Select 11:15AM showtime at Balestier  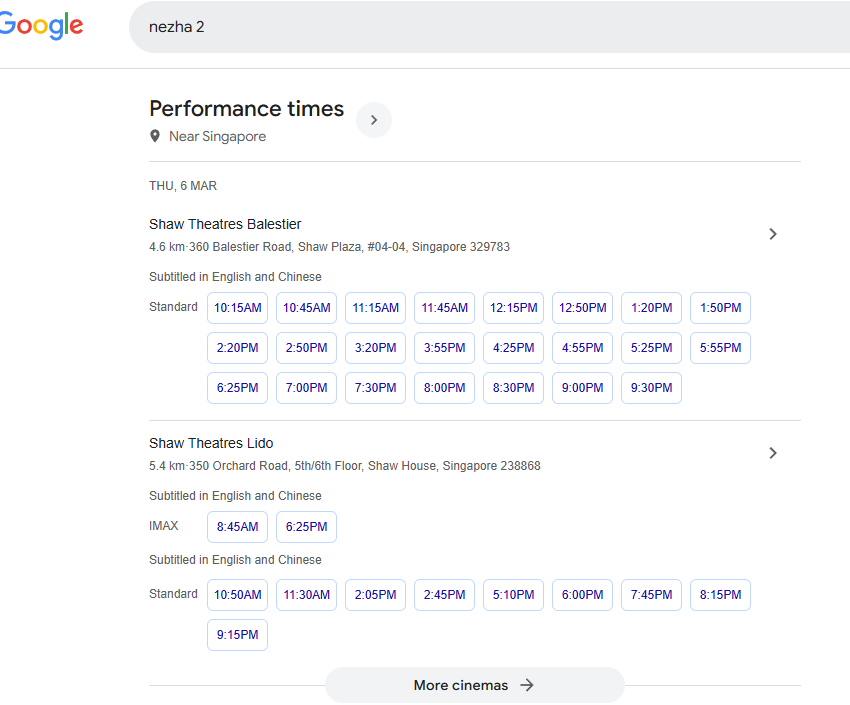coord(375,308)
